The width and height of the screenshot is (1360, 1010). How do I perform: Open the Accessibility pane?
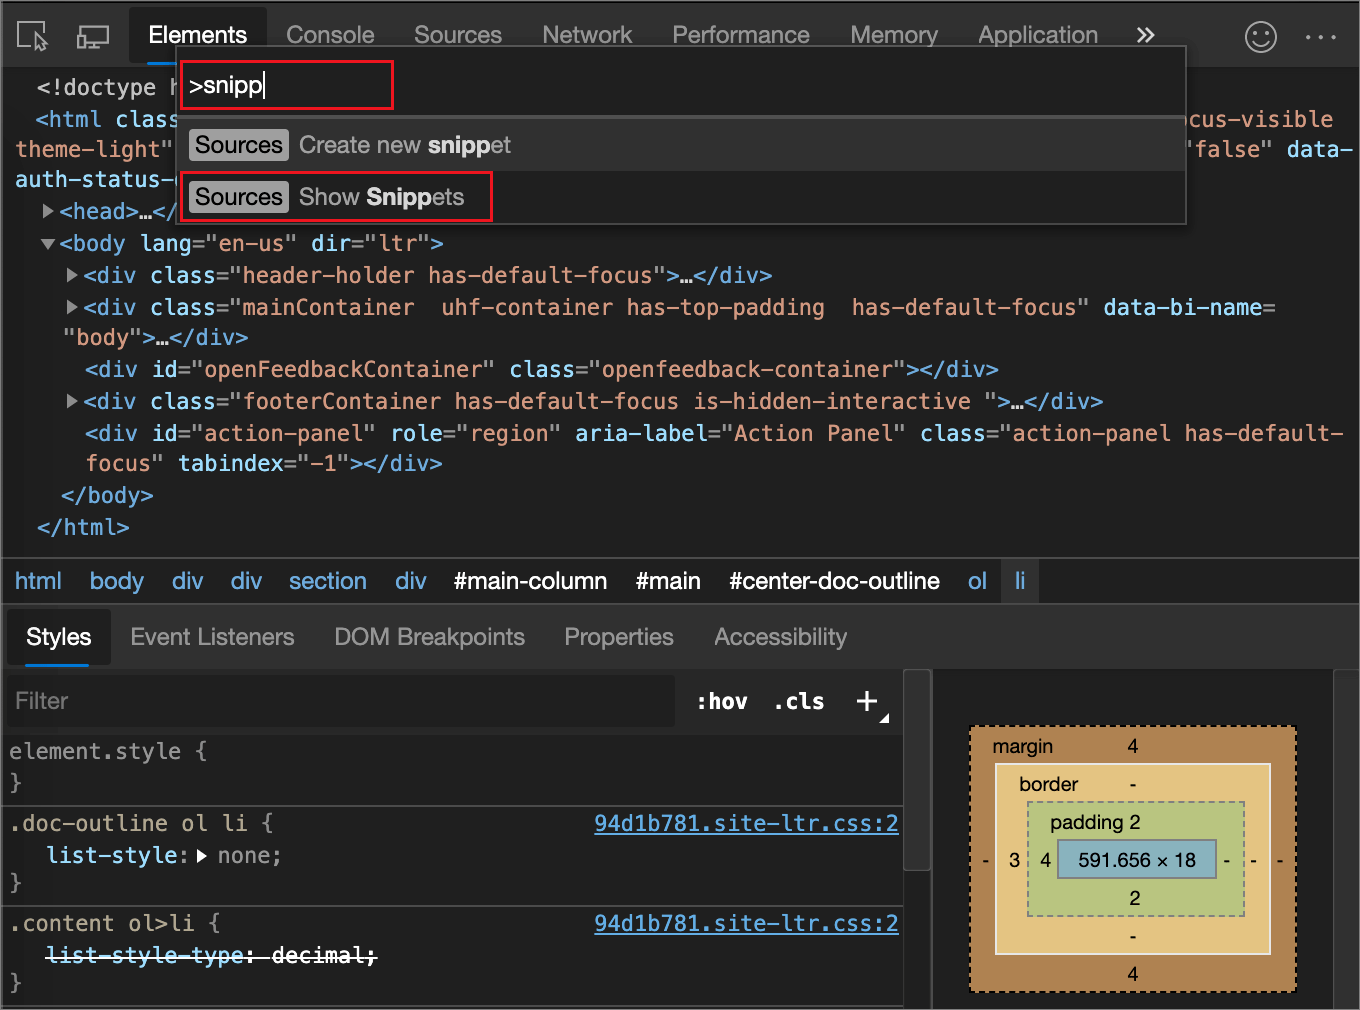[x=780, y=637]
